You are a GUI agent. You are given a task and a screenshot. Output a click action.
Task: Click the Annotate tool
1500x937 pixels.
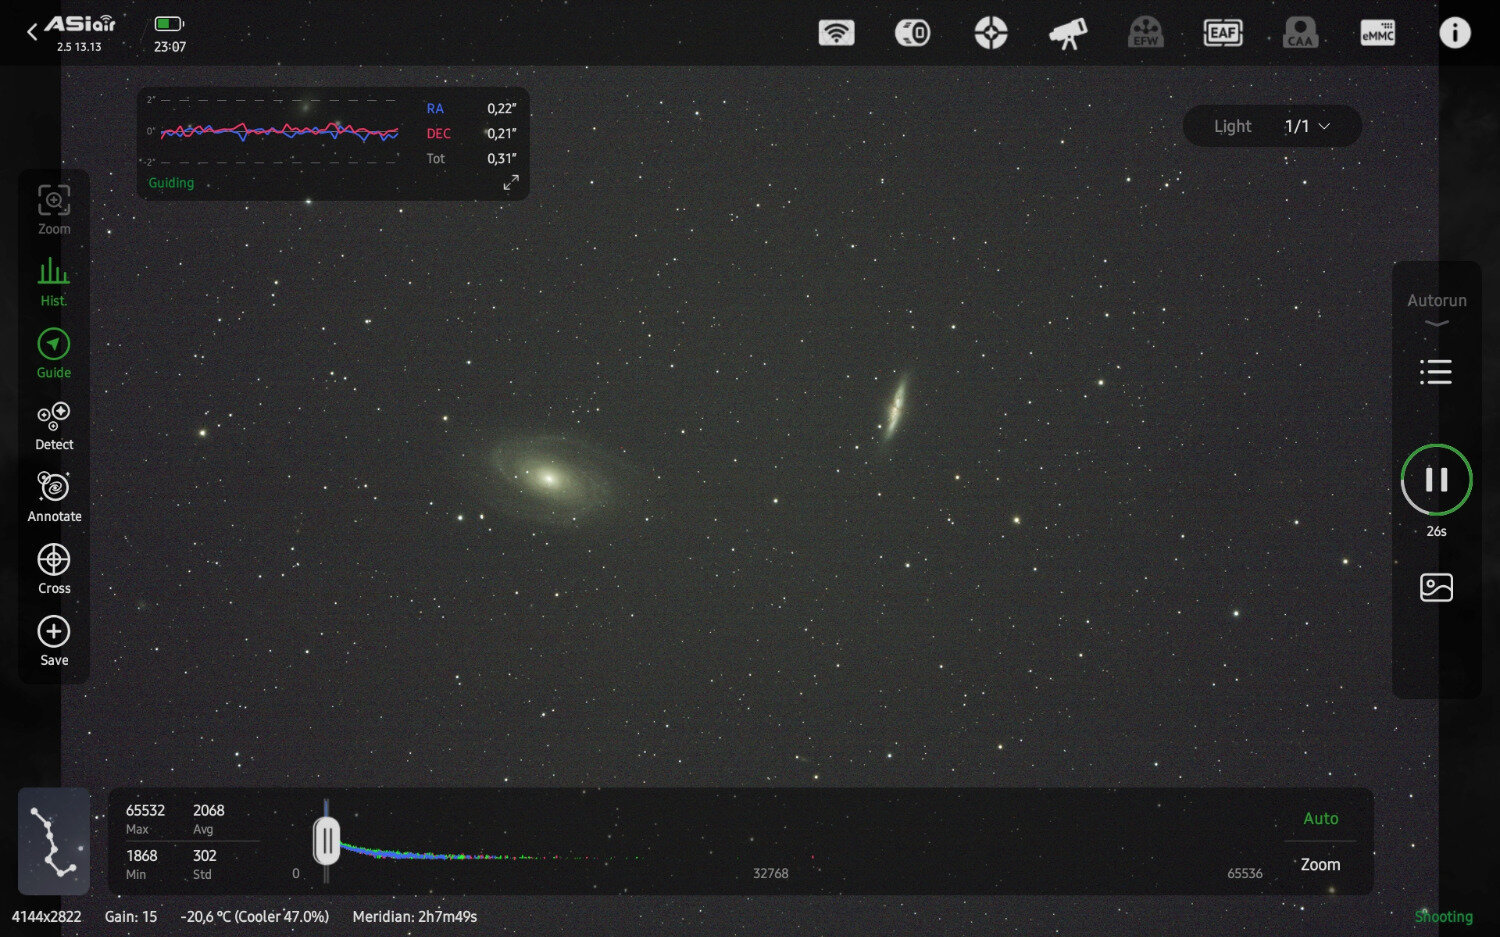point(54,498)
